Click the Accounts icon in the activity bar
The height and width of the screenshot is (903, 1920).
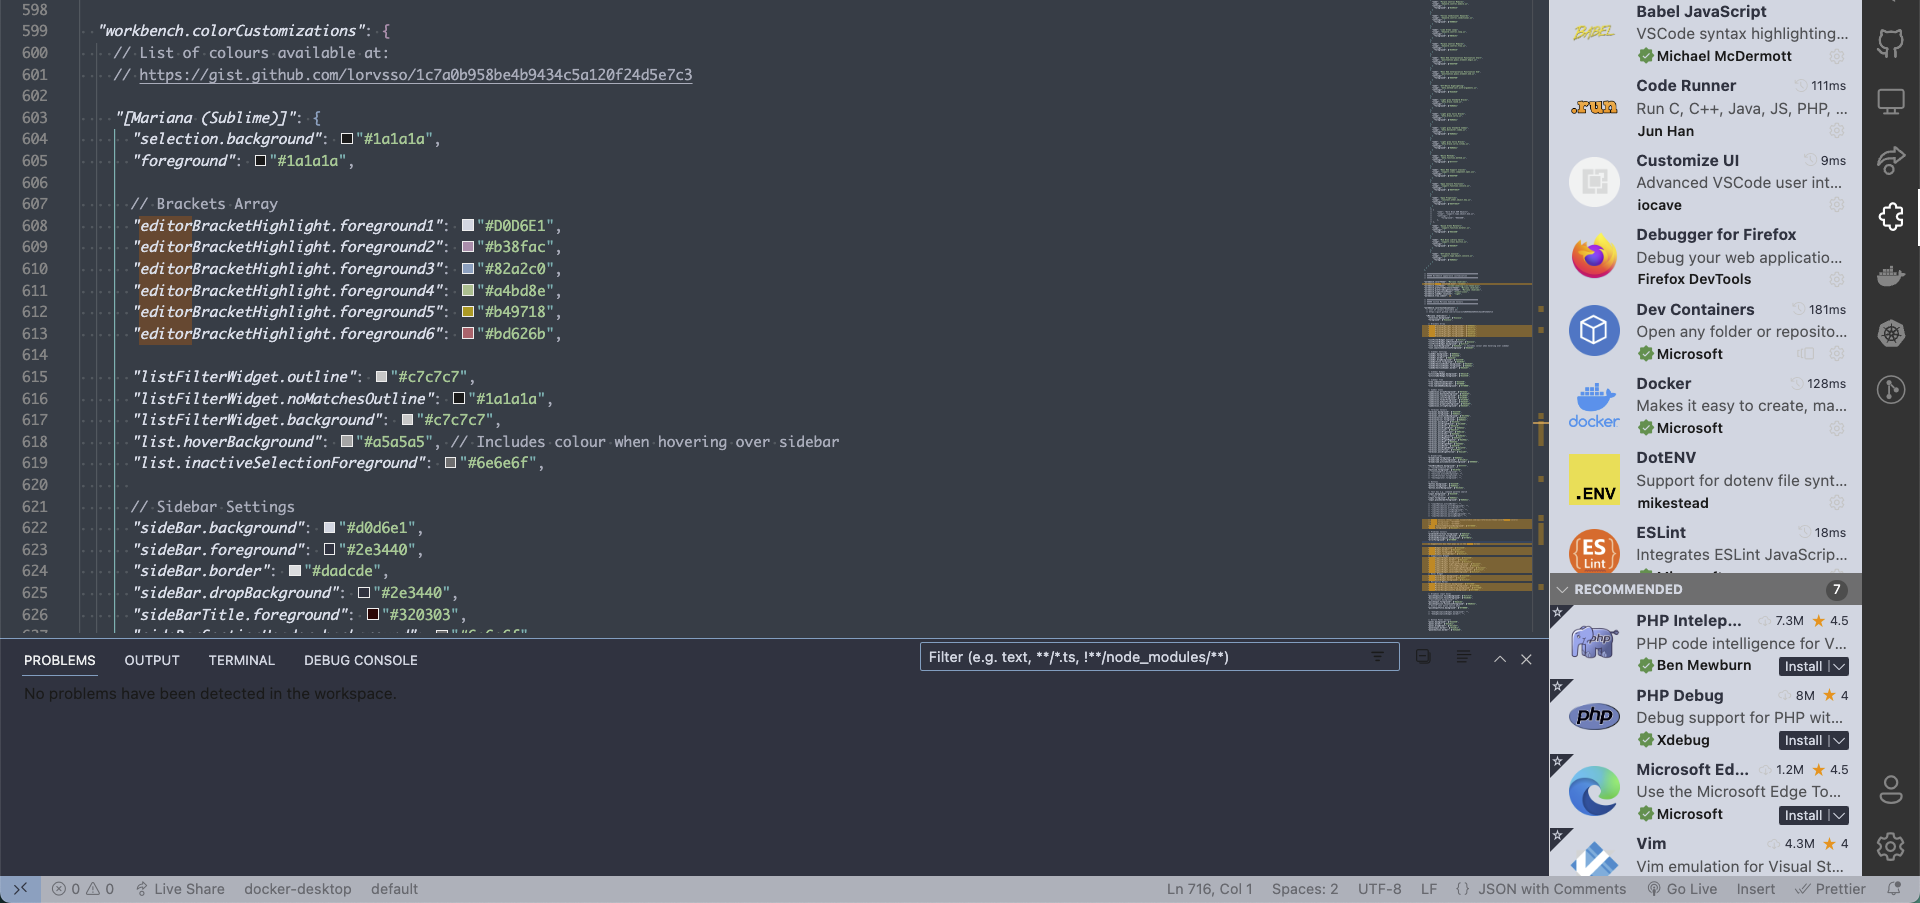pos(1891,789)
